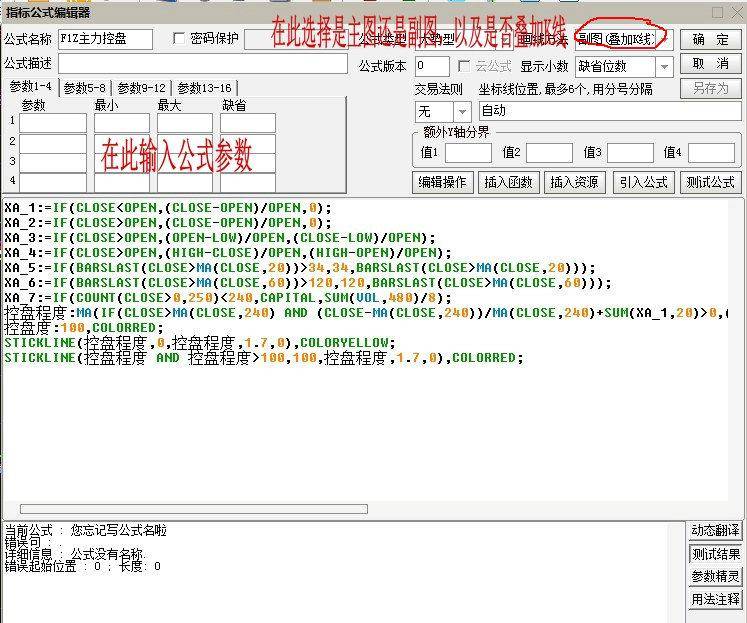Open the 用法注释 button
This screenshot has height=623, width=747.
tap(716, 599)
